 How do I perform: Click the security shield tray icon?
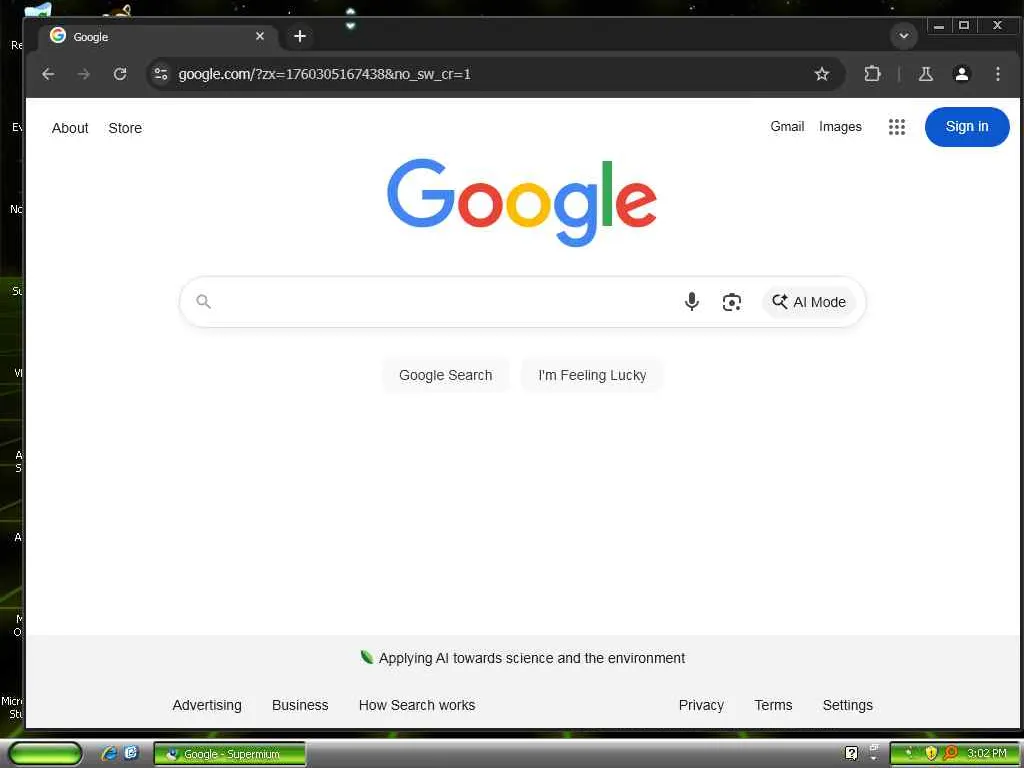931,753
